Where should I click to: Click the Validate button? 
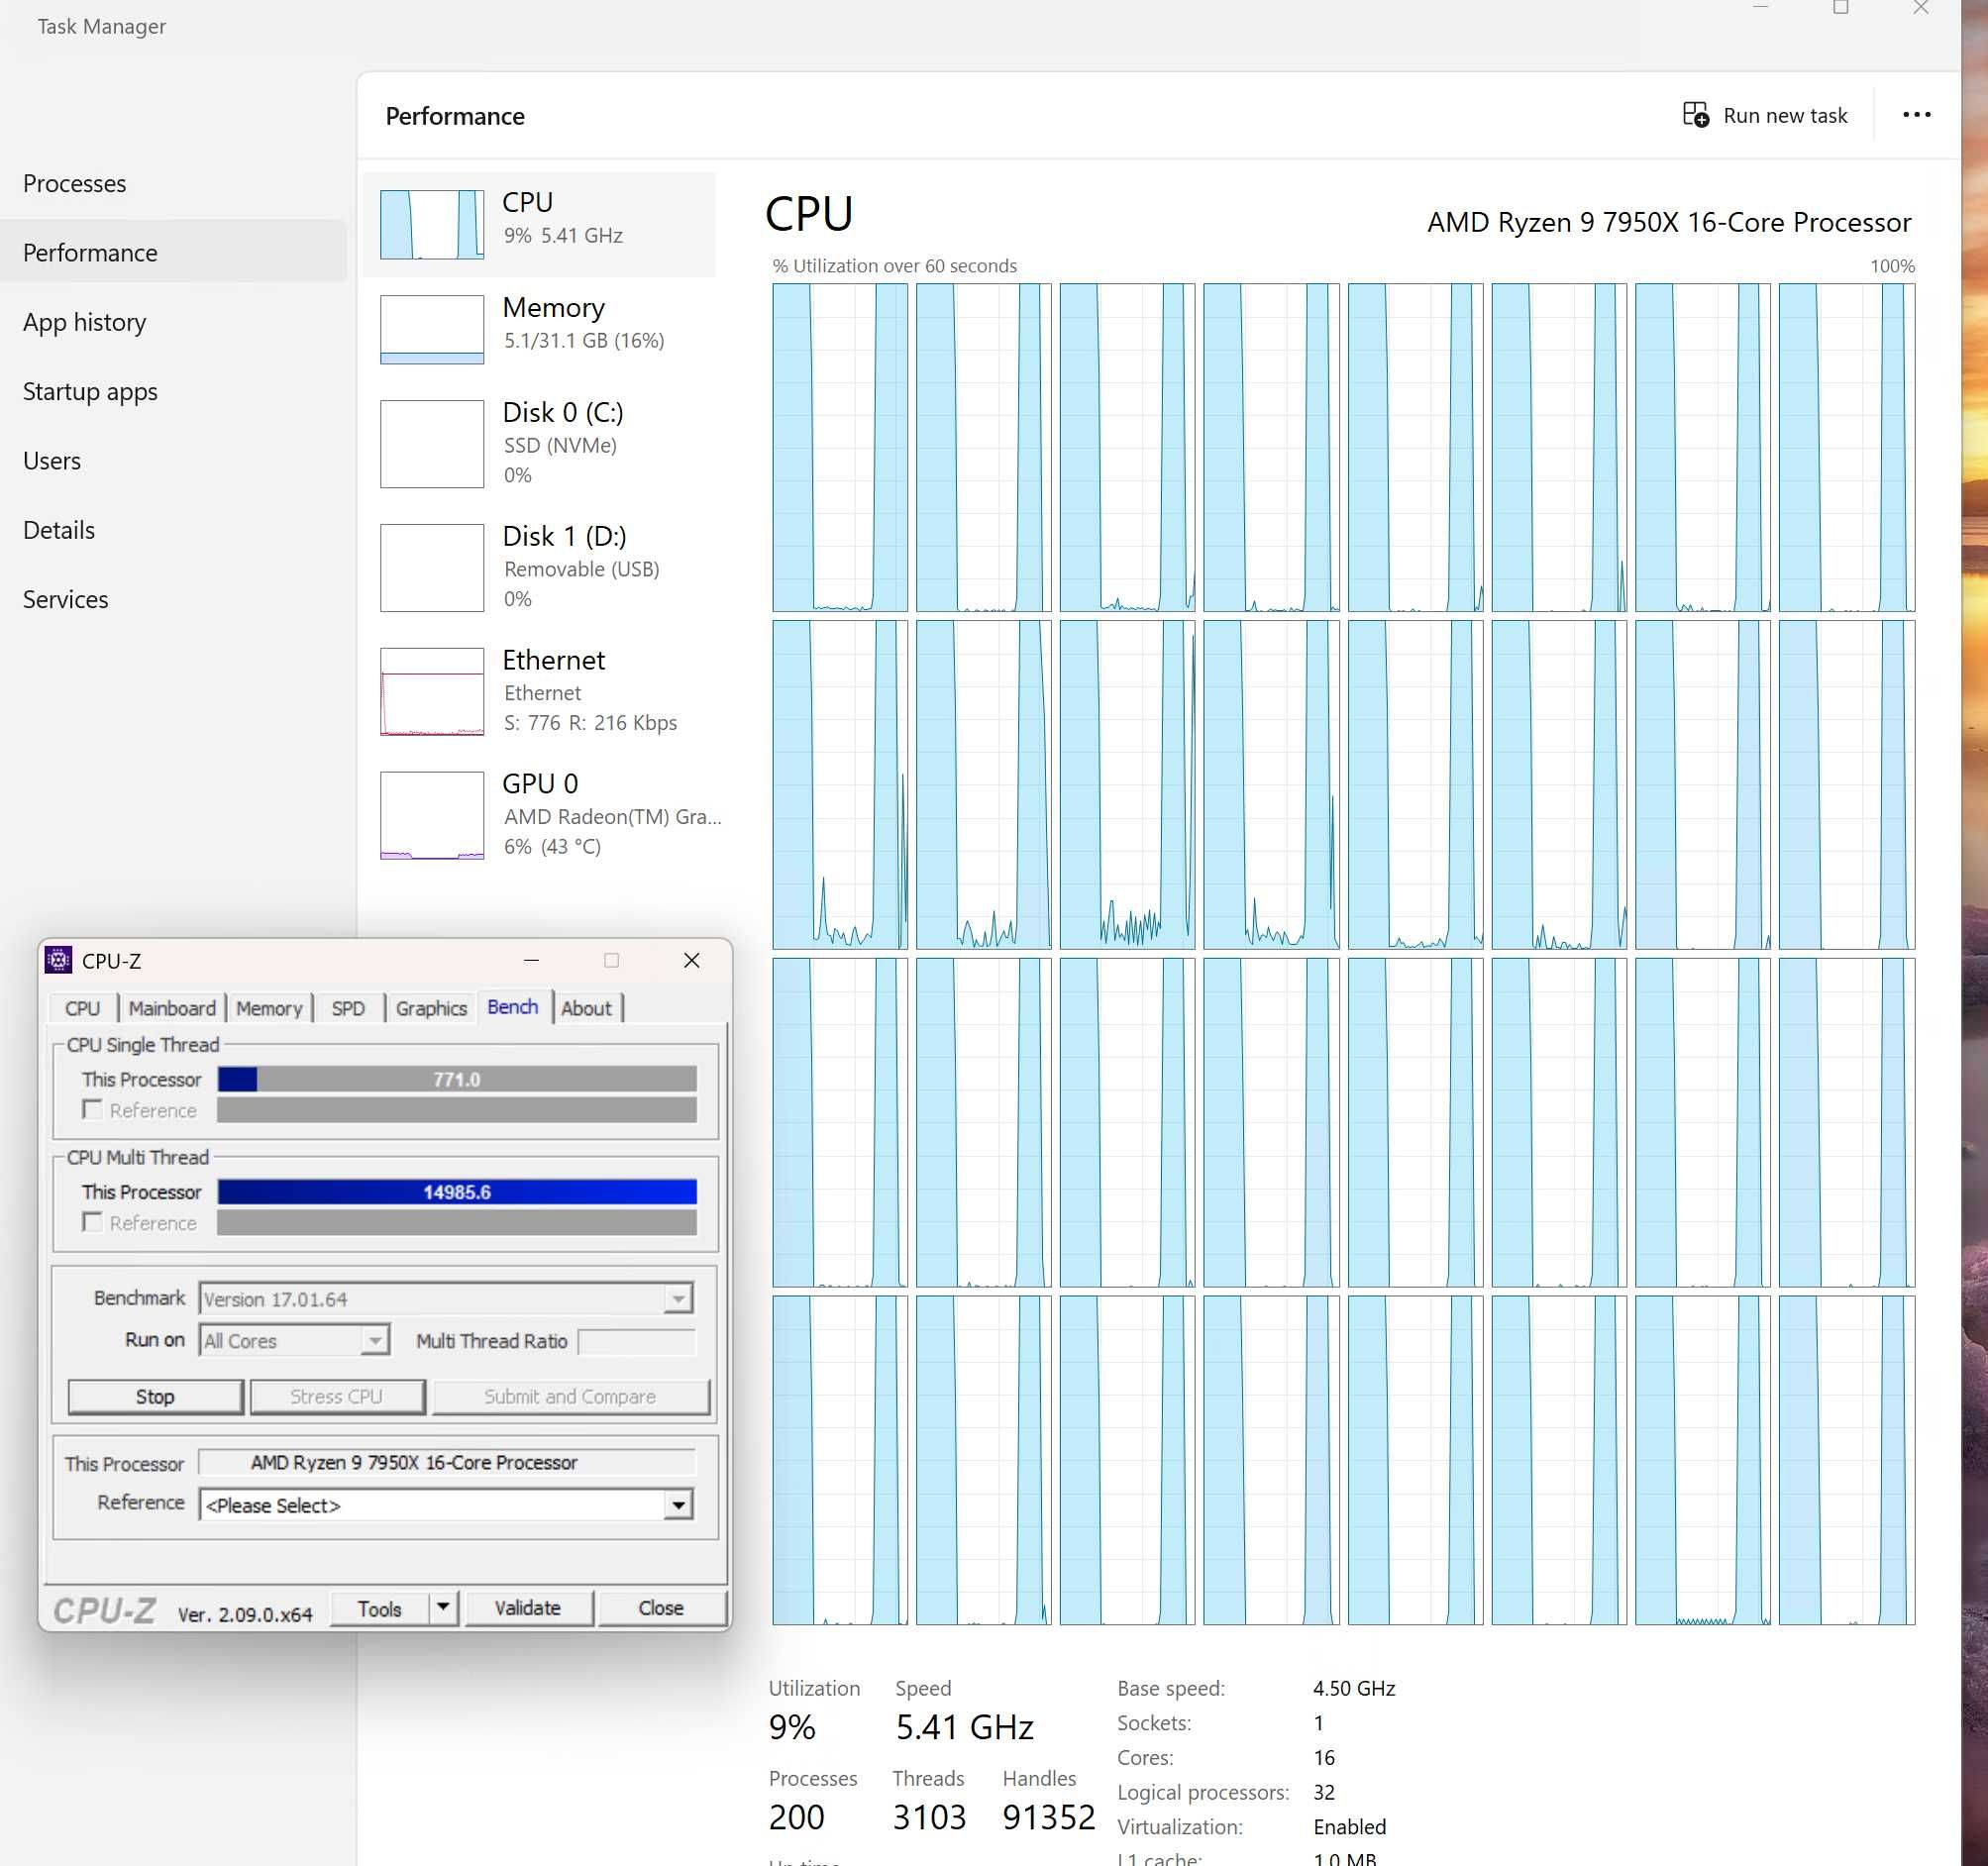click(x=528, y=1608)
